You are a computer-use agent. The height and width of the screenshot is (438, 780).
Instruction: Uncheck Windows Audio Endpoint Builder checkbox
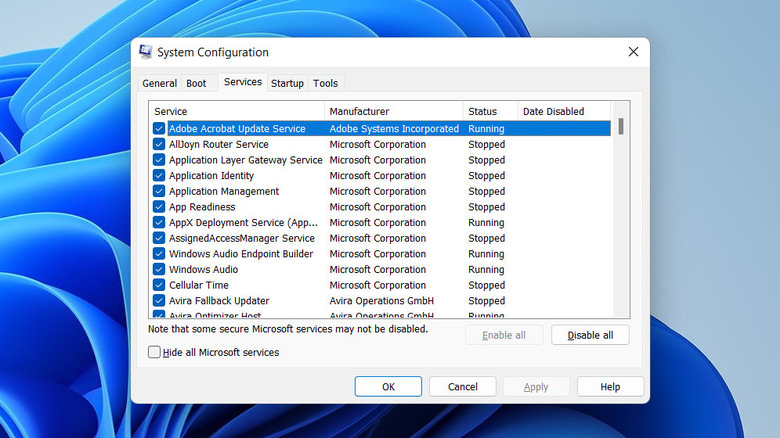(x=159, y=254)
